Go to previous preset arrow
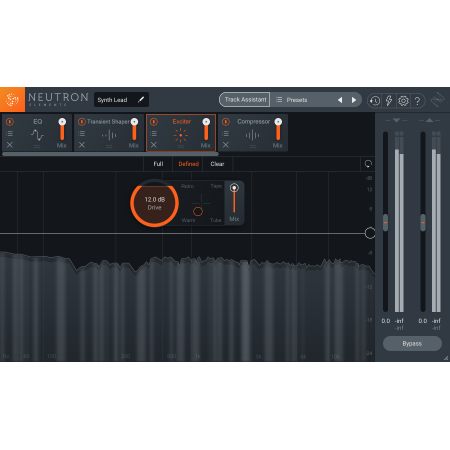 340,100
